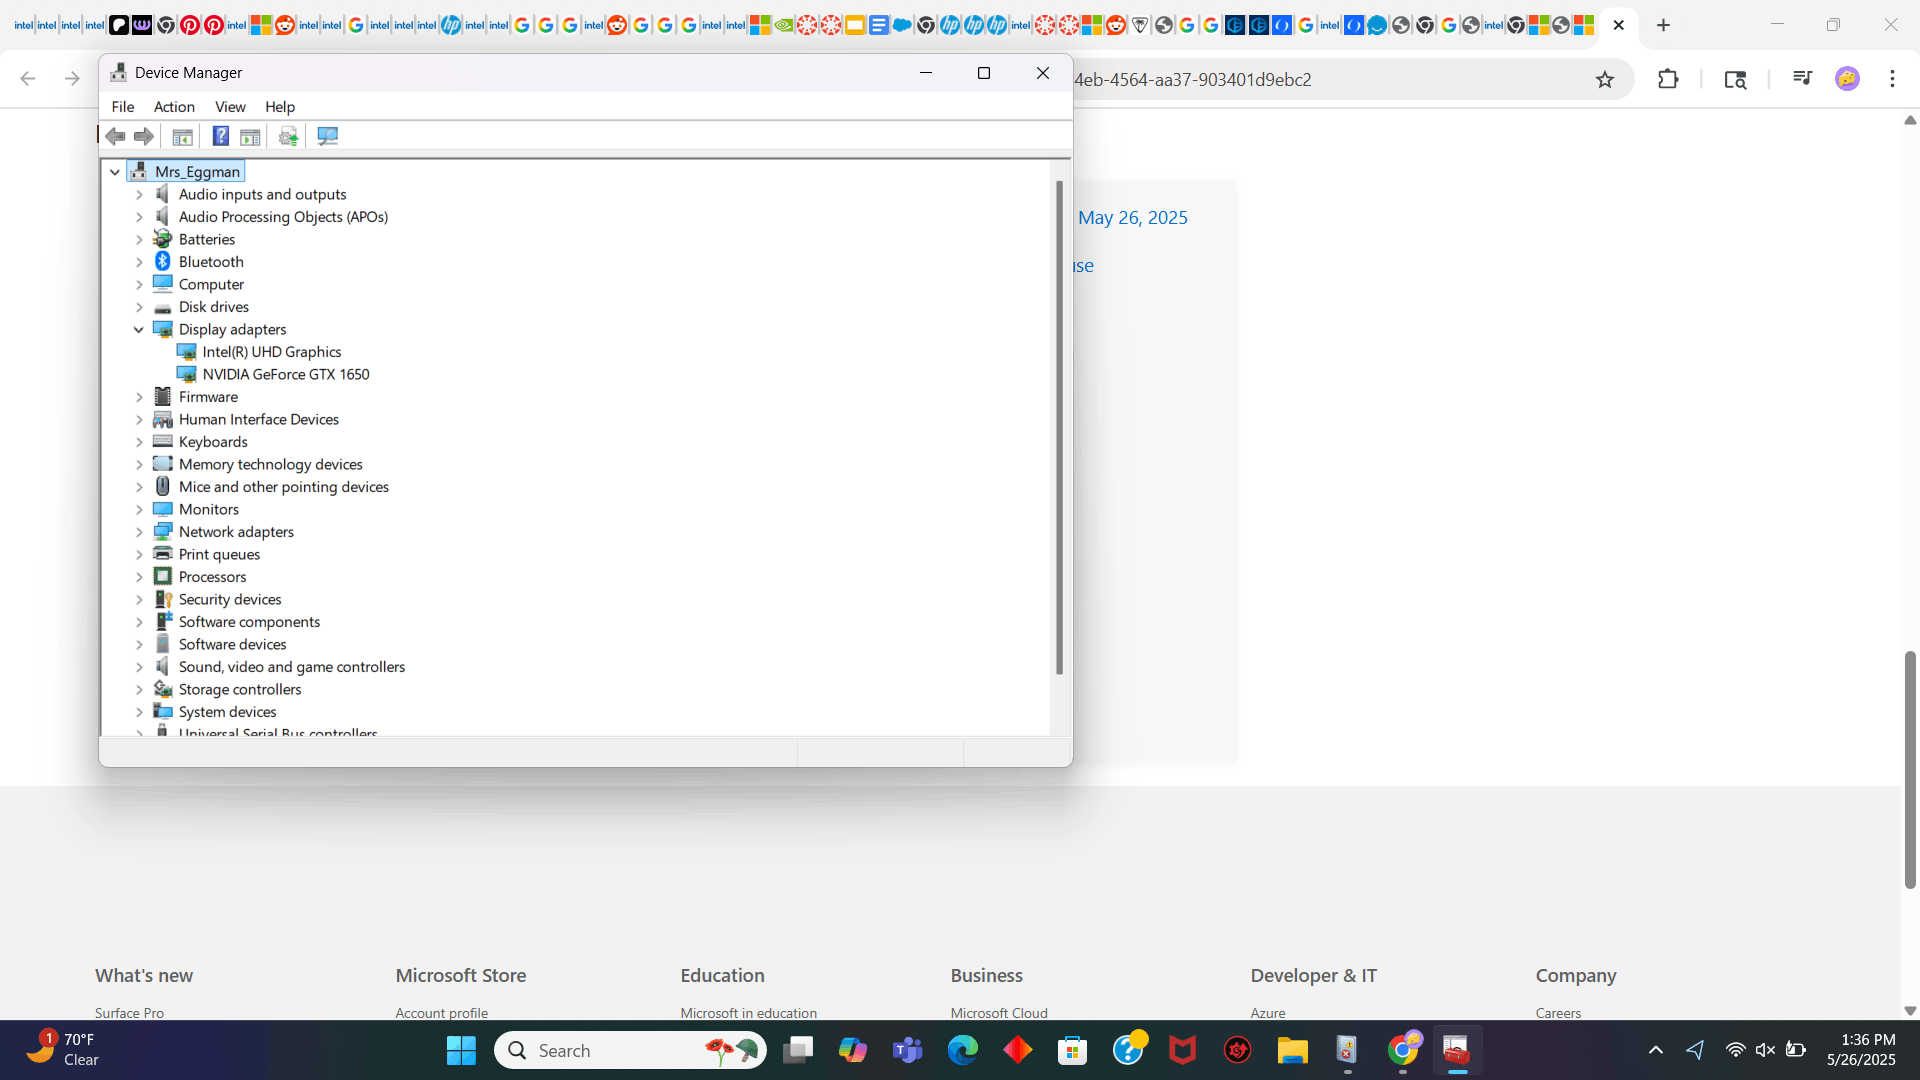This screenshot has width=1920, height=1080.
Task: Select the Batteries category icon
Action: click(x=163, y=239)
